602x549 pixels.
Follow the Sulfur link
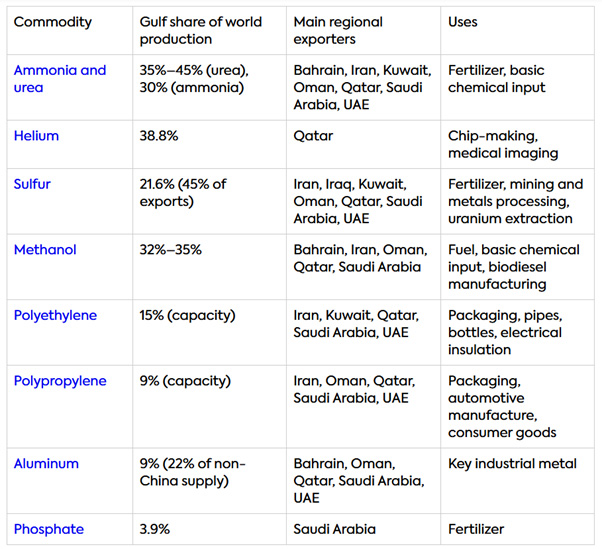(x=33, y=184)
